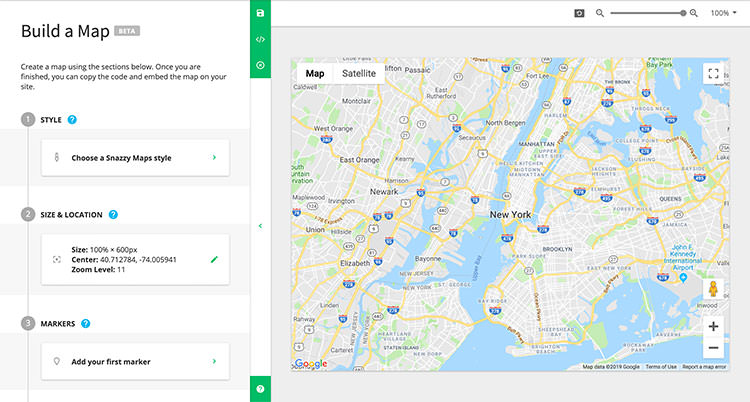Screen dimensions: 750x402
Task: Click the map zoom out minus button
Action: pyautogui.click(x=712, y=348)
